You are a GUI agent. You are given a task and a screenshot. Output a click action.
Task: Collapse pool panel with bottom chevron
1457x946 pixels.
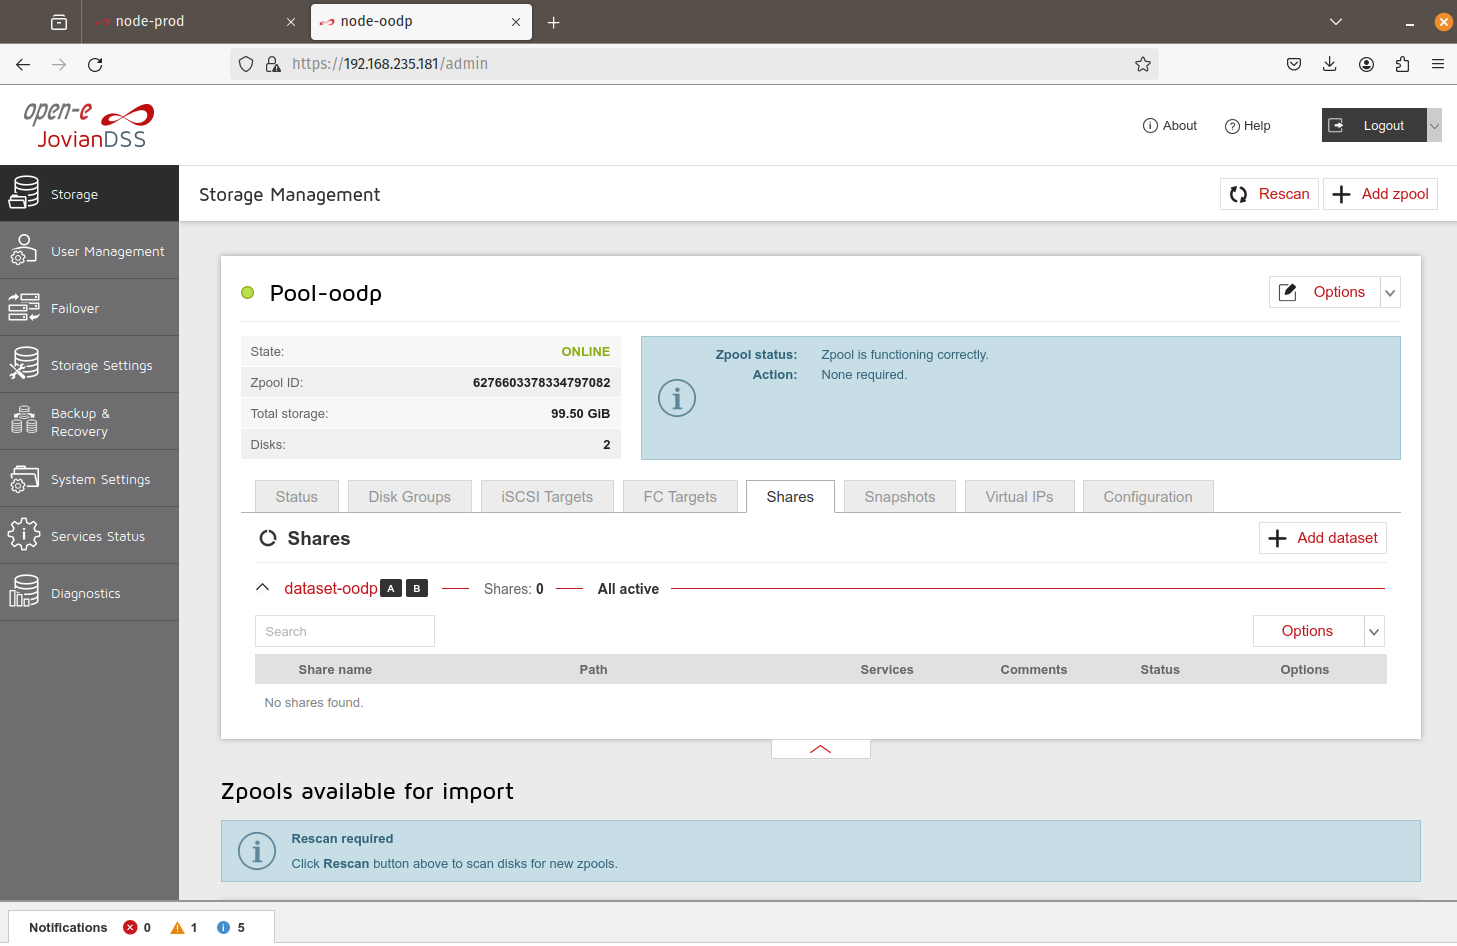pos(821,749)
